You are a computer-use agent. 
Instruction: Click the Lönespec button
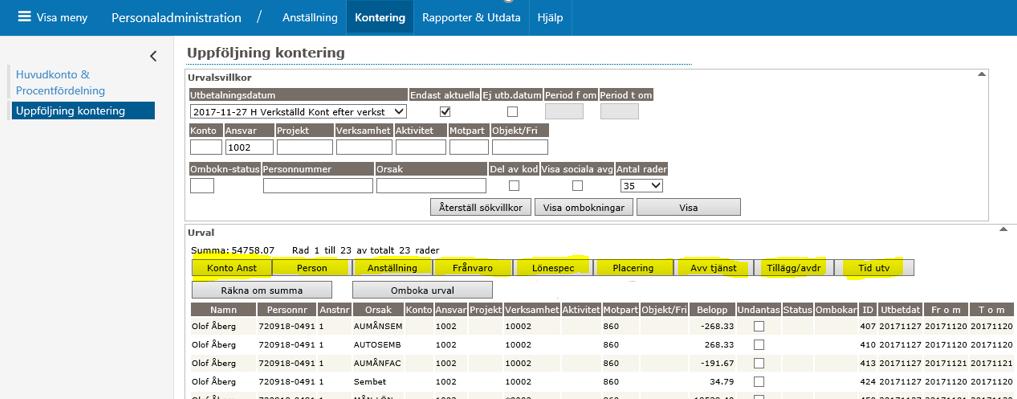click(553, 268)
